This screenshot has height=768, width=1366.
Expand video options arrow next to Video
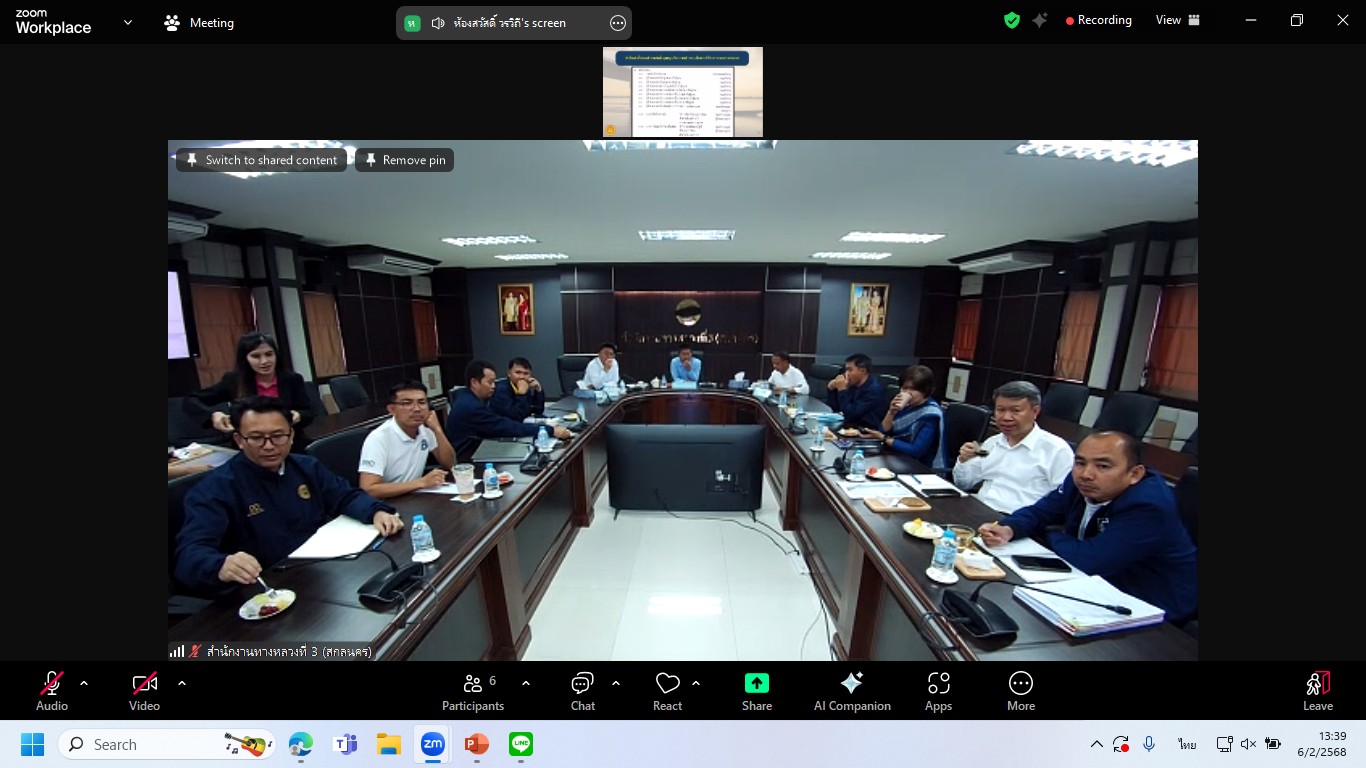(x=182, y=683)
